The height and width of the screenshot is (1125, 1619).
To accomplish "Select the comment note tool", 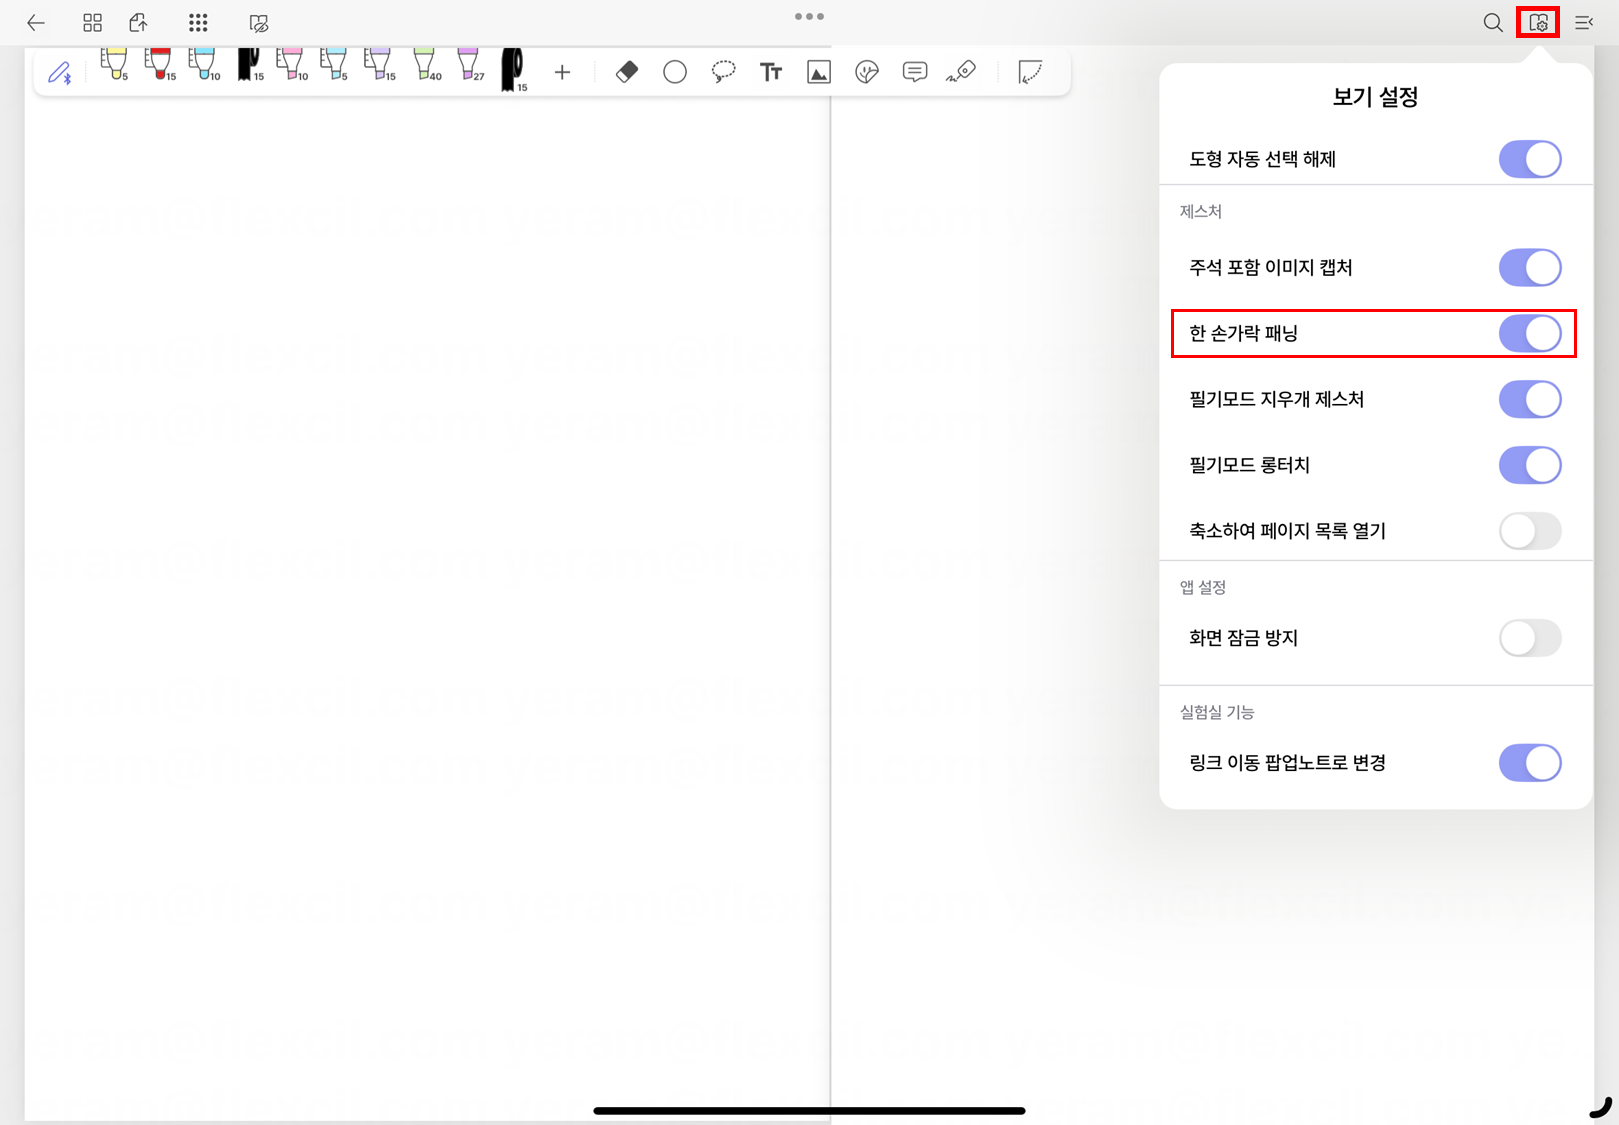I will pos(914,72).
